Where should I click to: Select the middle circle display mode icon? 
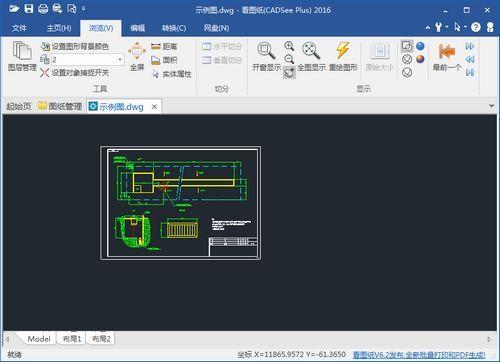[x=407, y=59]
